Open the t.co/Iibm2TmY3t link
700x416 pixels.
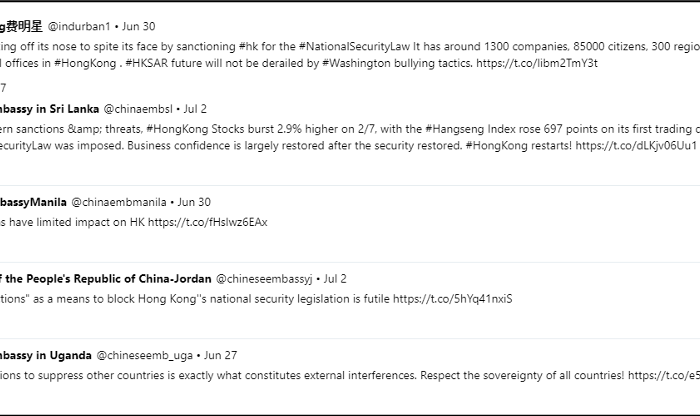pos(537,63)
